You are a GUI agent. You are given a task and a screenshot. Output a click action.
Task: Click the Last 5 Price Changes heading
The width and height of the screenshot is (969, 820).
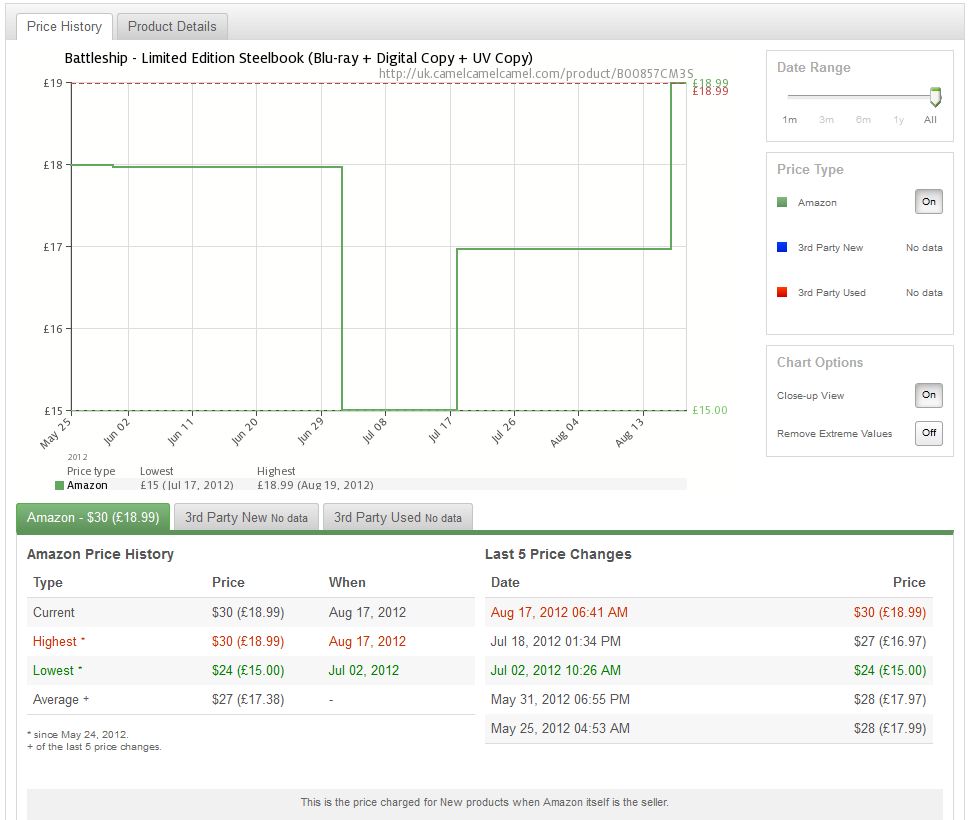tap(558, 554)
